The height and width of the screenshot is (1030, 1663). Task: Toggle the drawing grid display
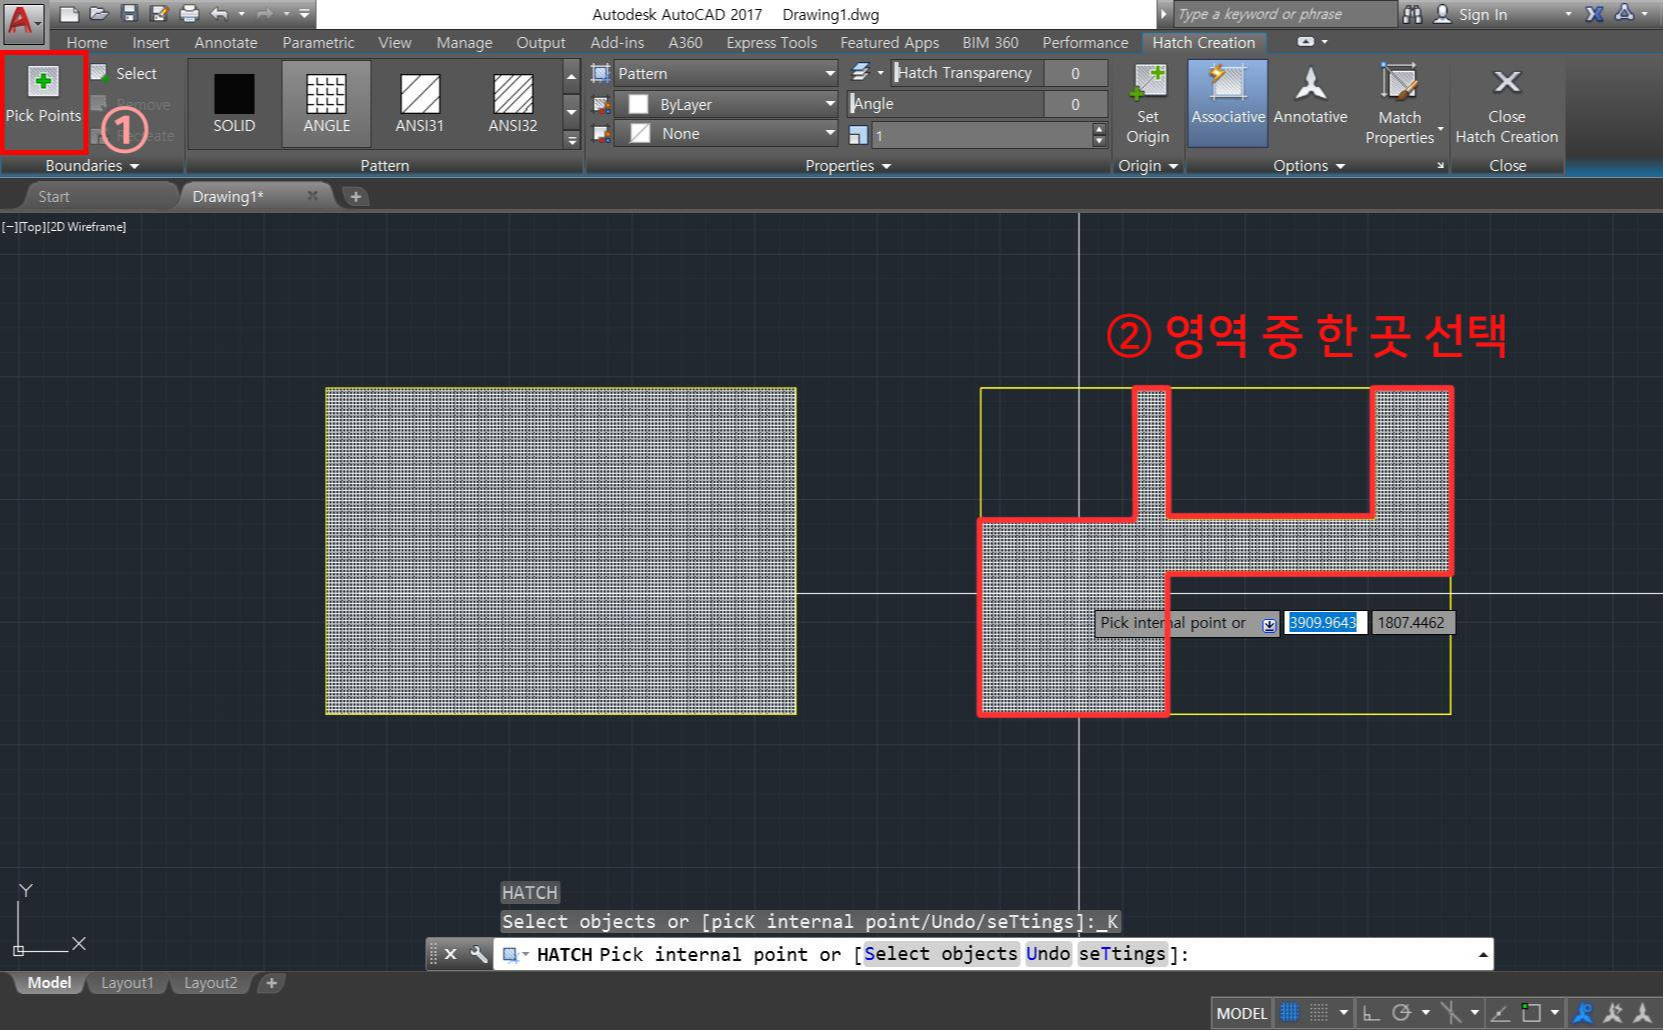[x=1289, y=1013]
